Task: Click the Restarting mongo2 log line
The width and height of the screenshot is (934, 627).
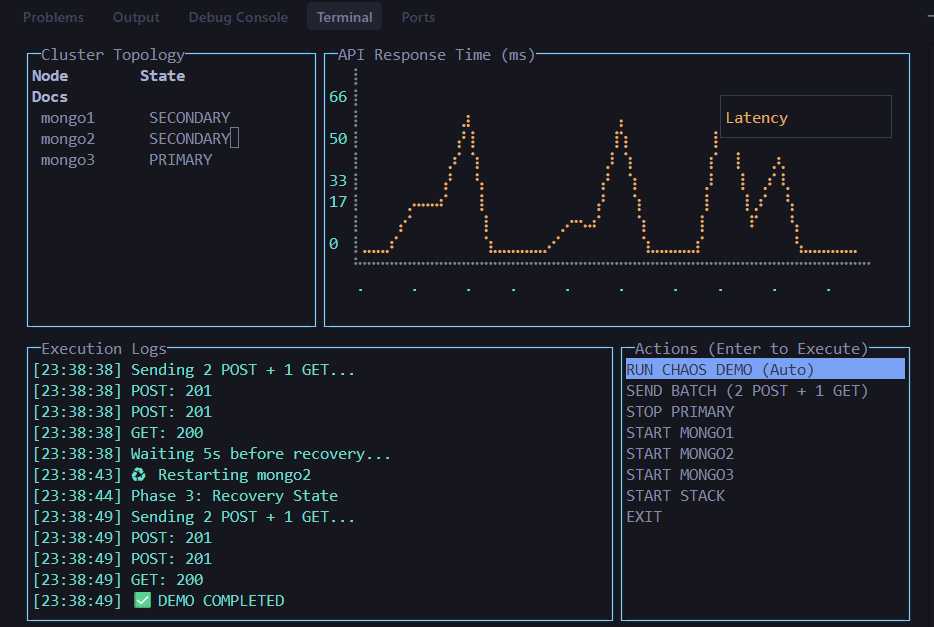Action: [x=172, y=475]
